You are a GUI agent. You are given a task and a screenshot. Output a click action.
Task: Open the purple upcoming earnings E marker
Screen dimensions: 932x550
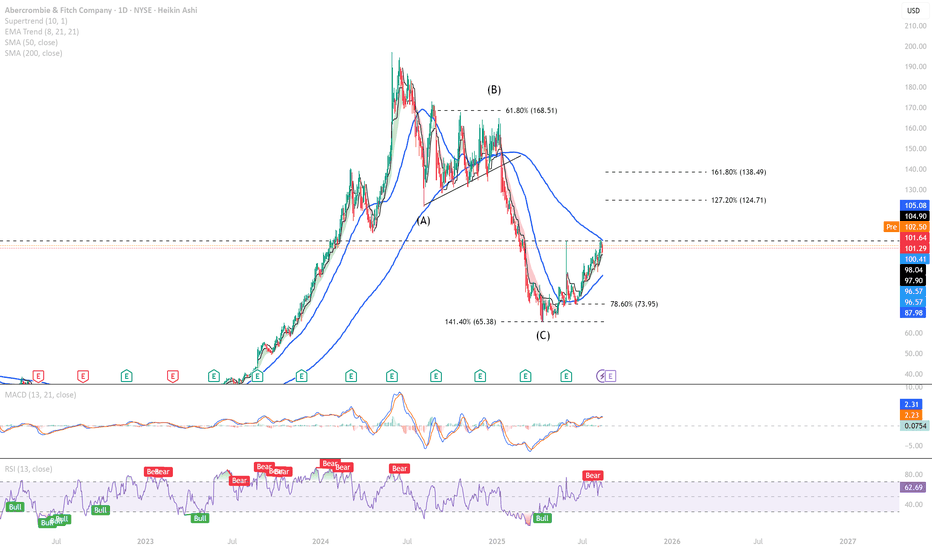610,376
